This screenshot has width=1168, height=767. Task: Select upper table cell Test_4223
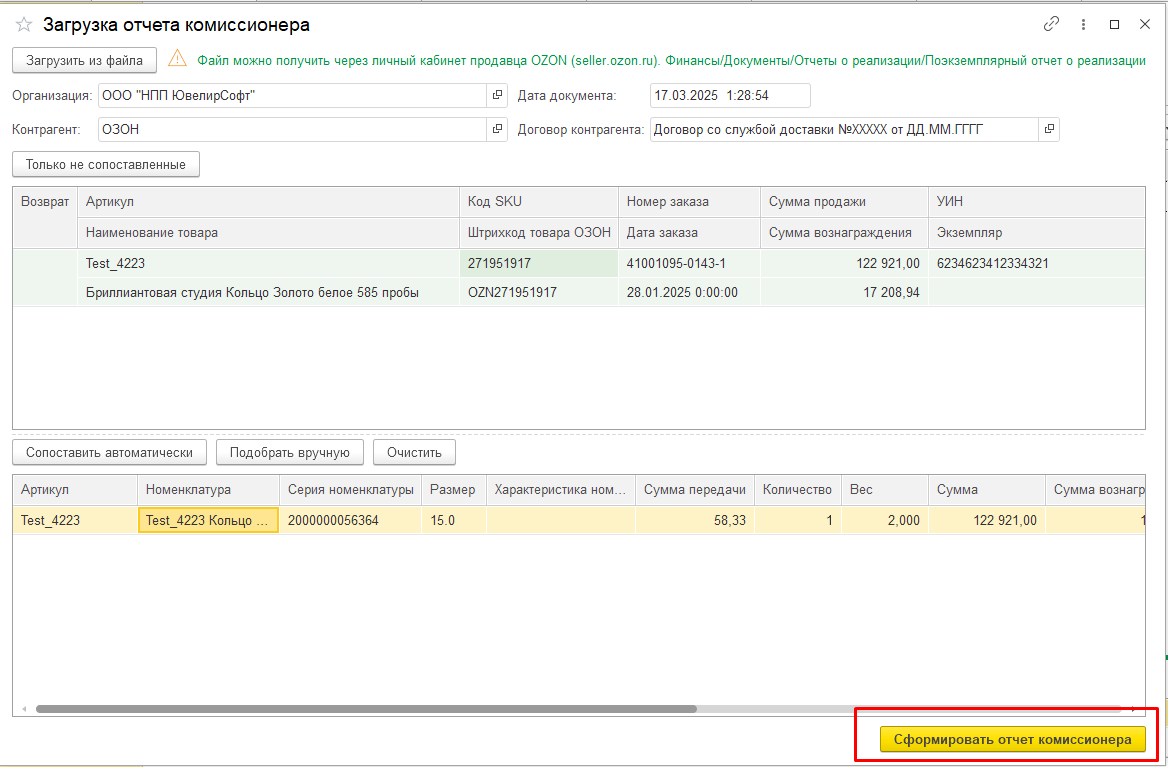click(x=268, y=264)
